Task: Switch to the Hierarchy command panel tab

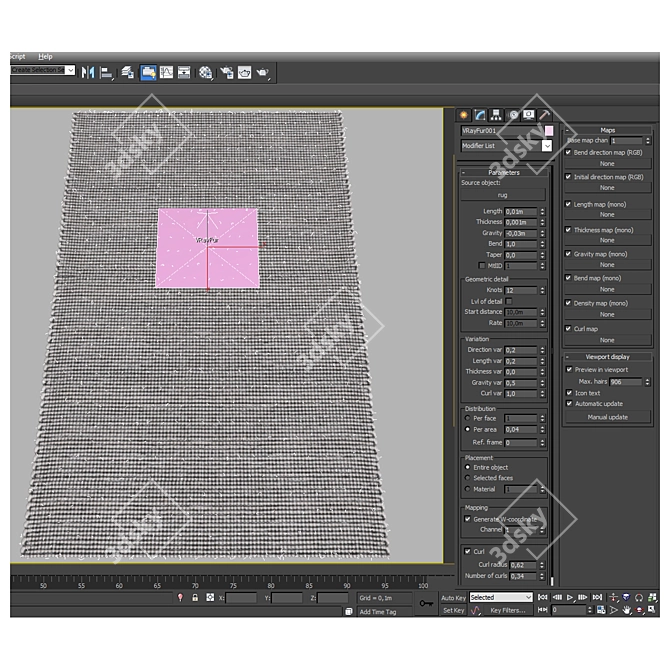Action: (x=496, y=115)
